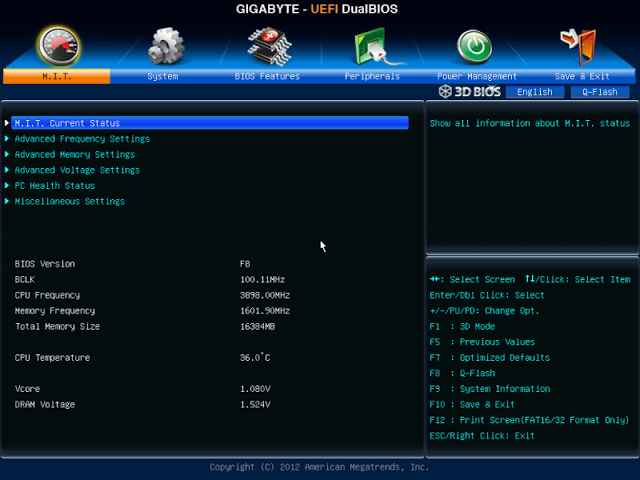Click the DRAM Voltage value 1.524V

(255, 404)
